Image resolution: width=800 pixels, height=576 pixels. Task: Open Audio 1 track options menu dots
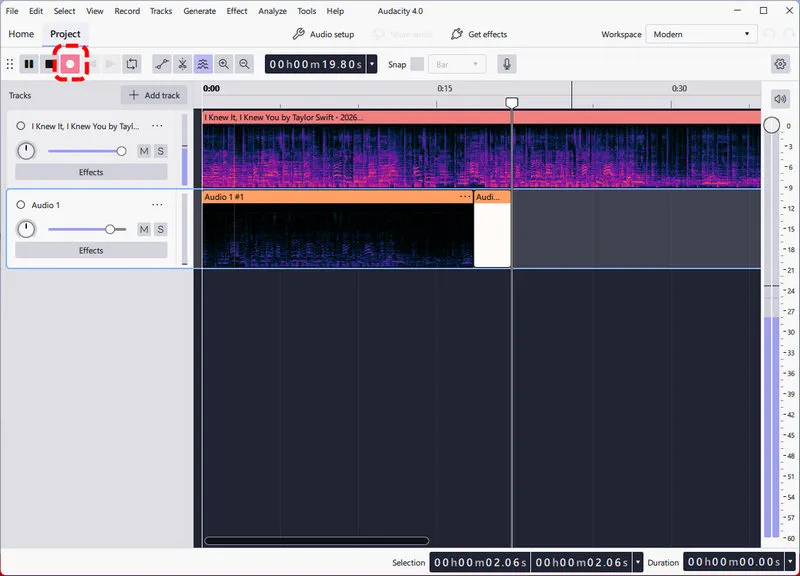[157, 205]
